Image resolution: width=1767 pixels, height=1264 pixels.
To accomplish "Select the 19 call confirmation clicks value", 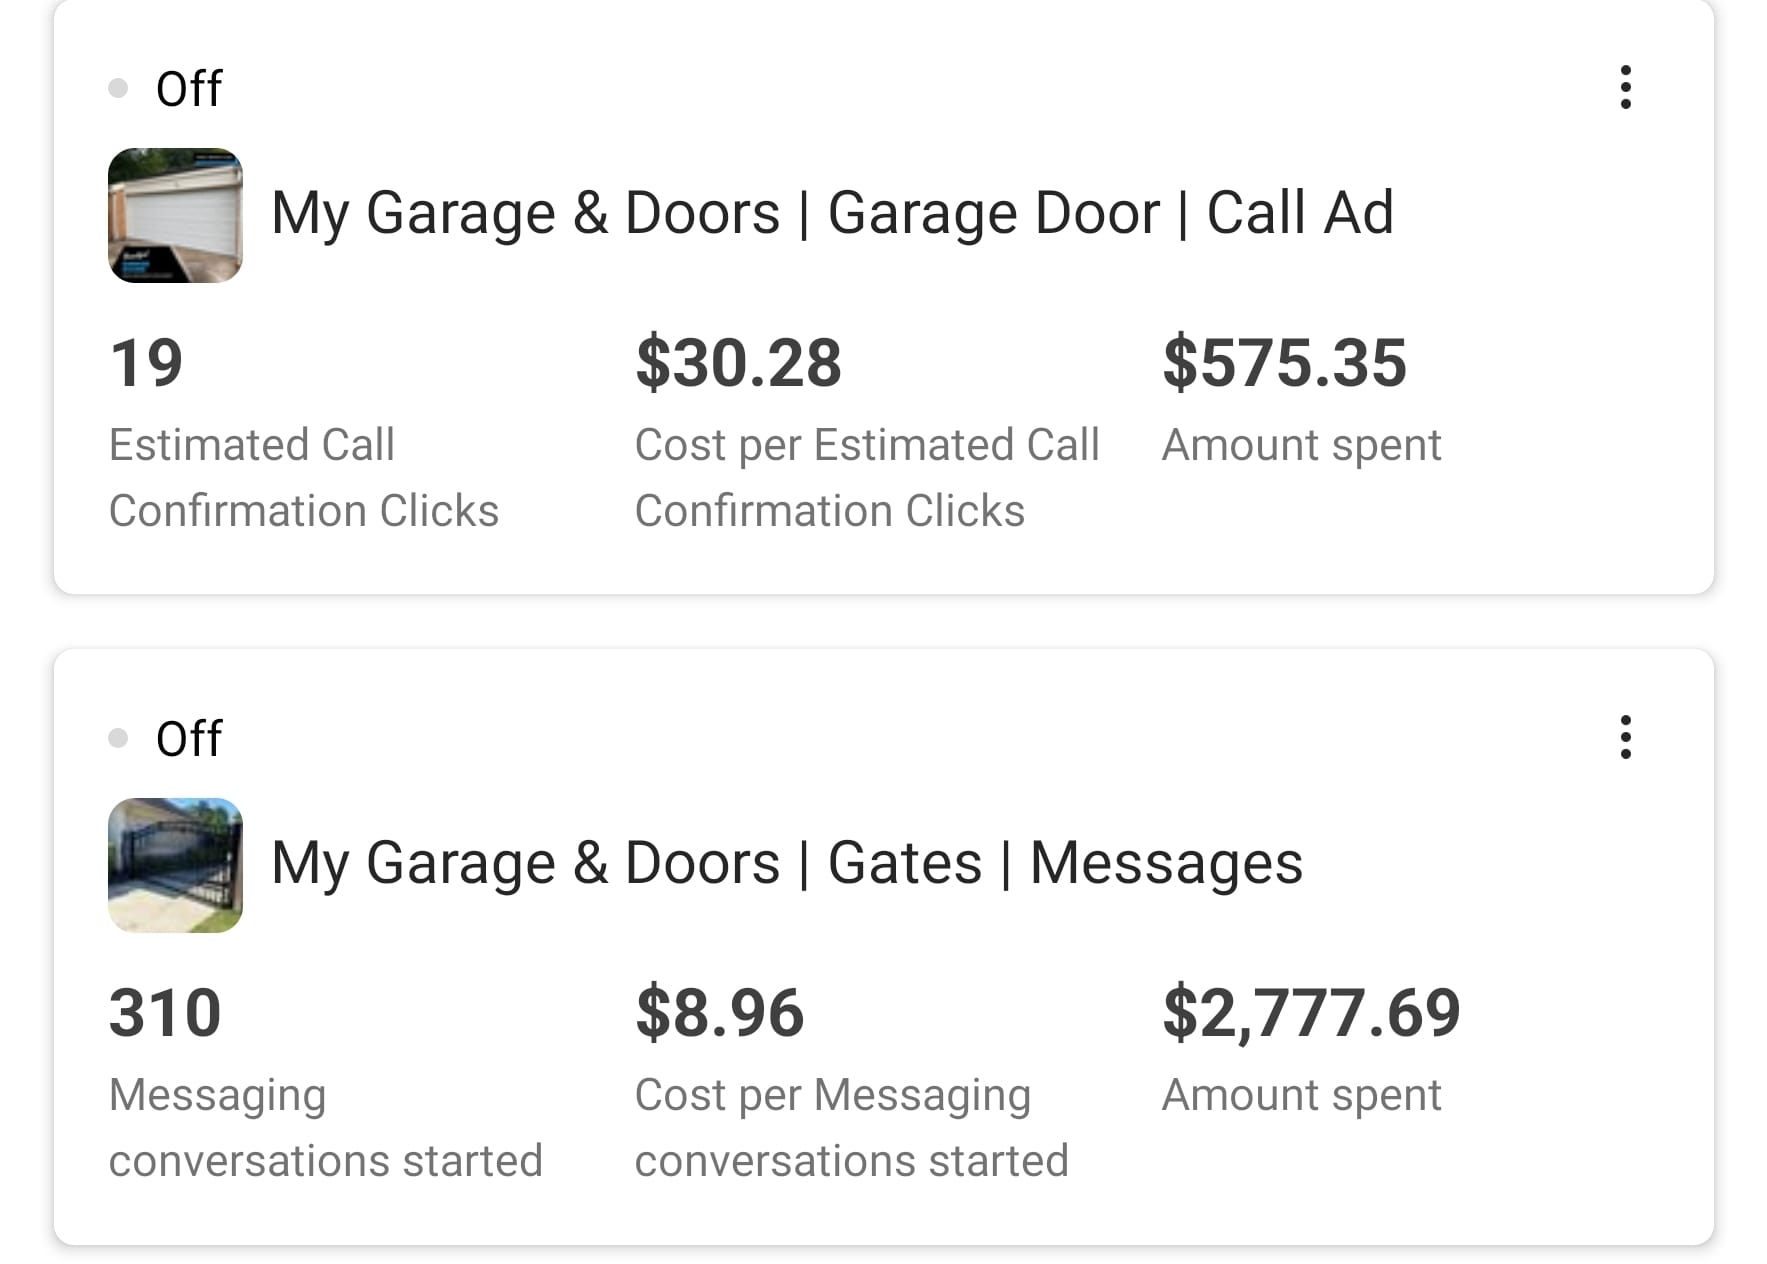I will (x=146, y=363).
